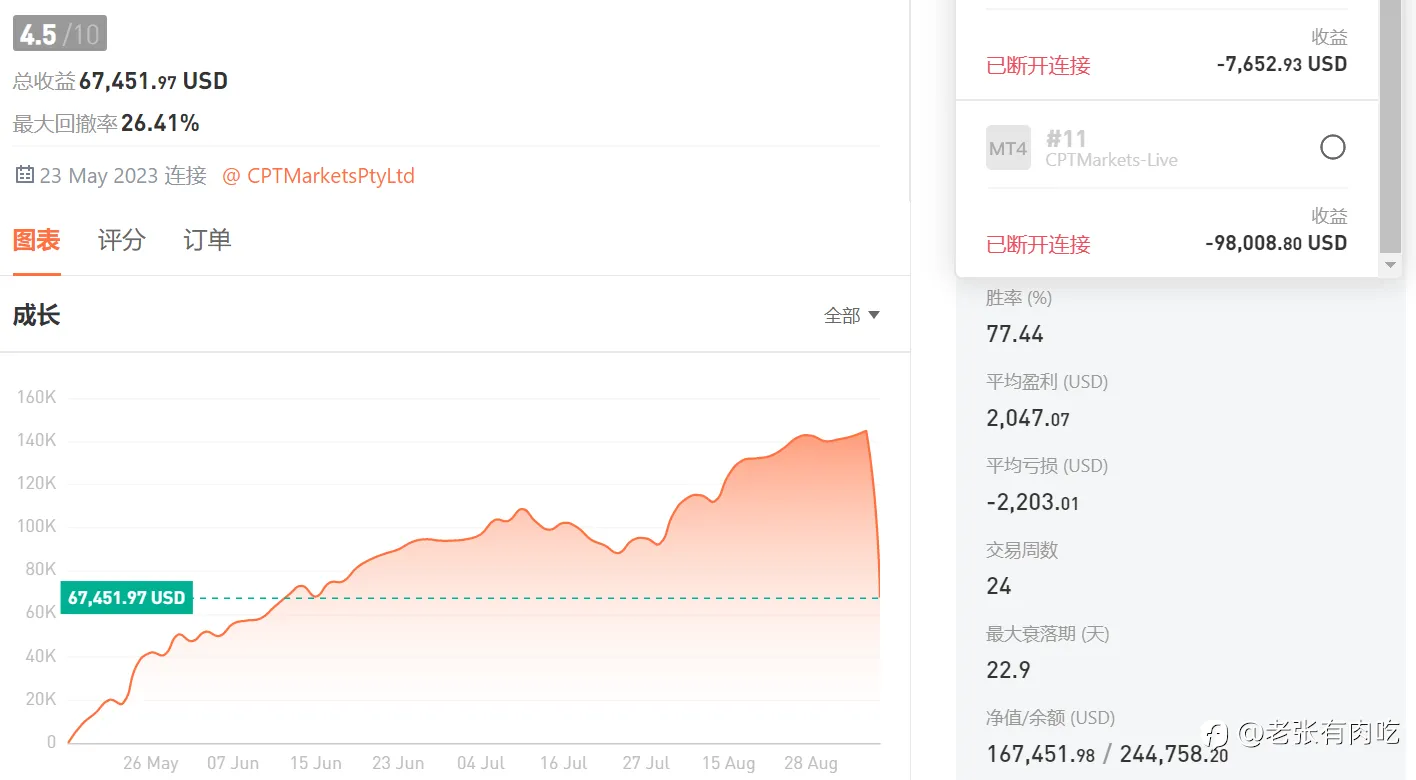Click the 平均盈利 (USD) label

[x=1047, y=382]
